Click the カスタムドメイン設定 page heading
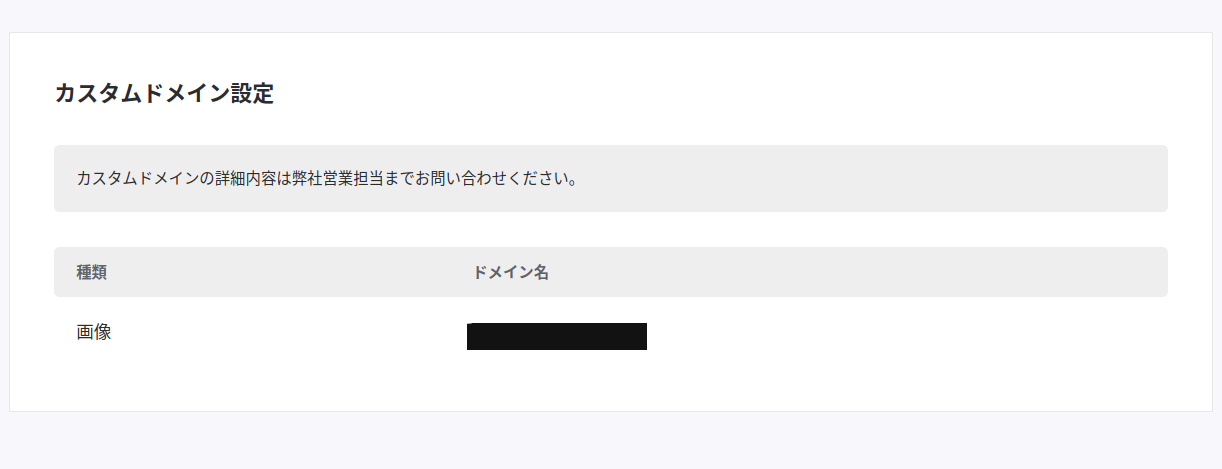1222x469 pixels. pos(164,95)
